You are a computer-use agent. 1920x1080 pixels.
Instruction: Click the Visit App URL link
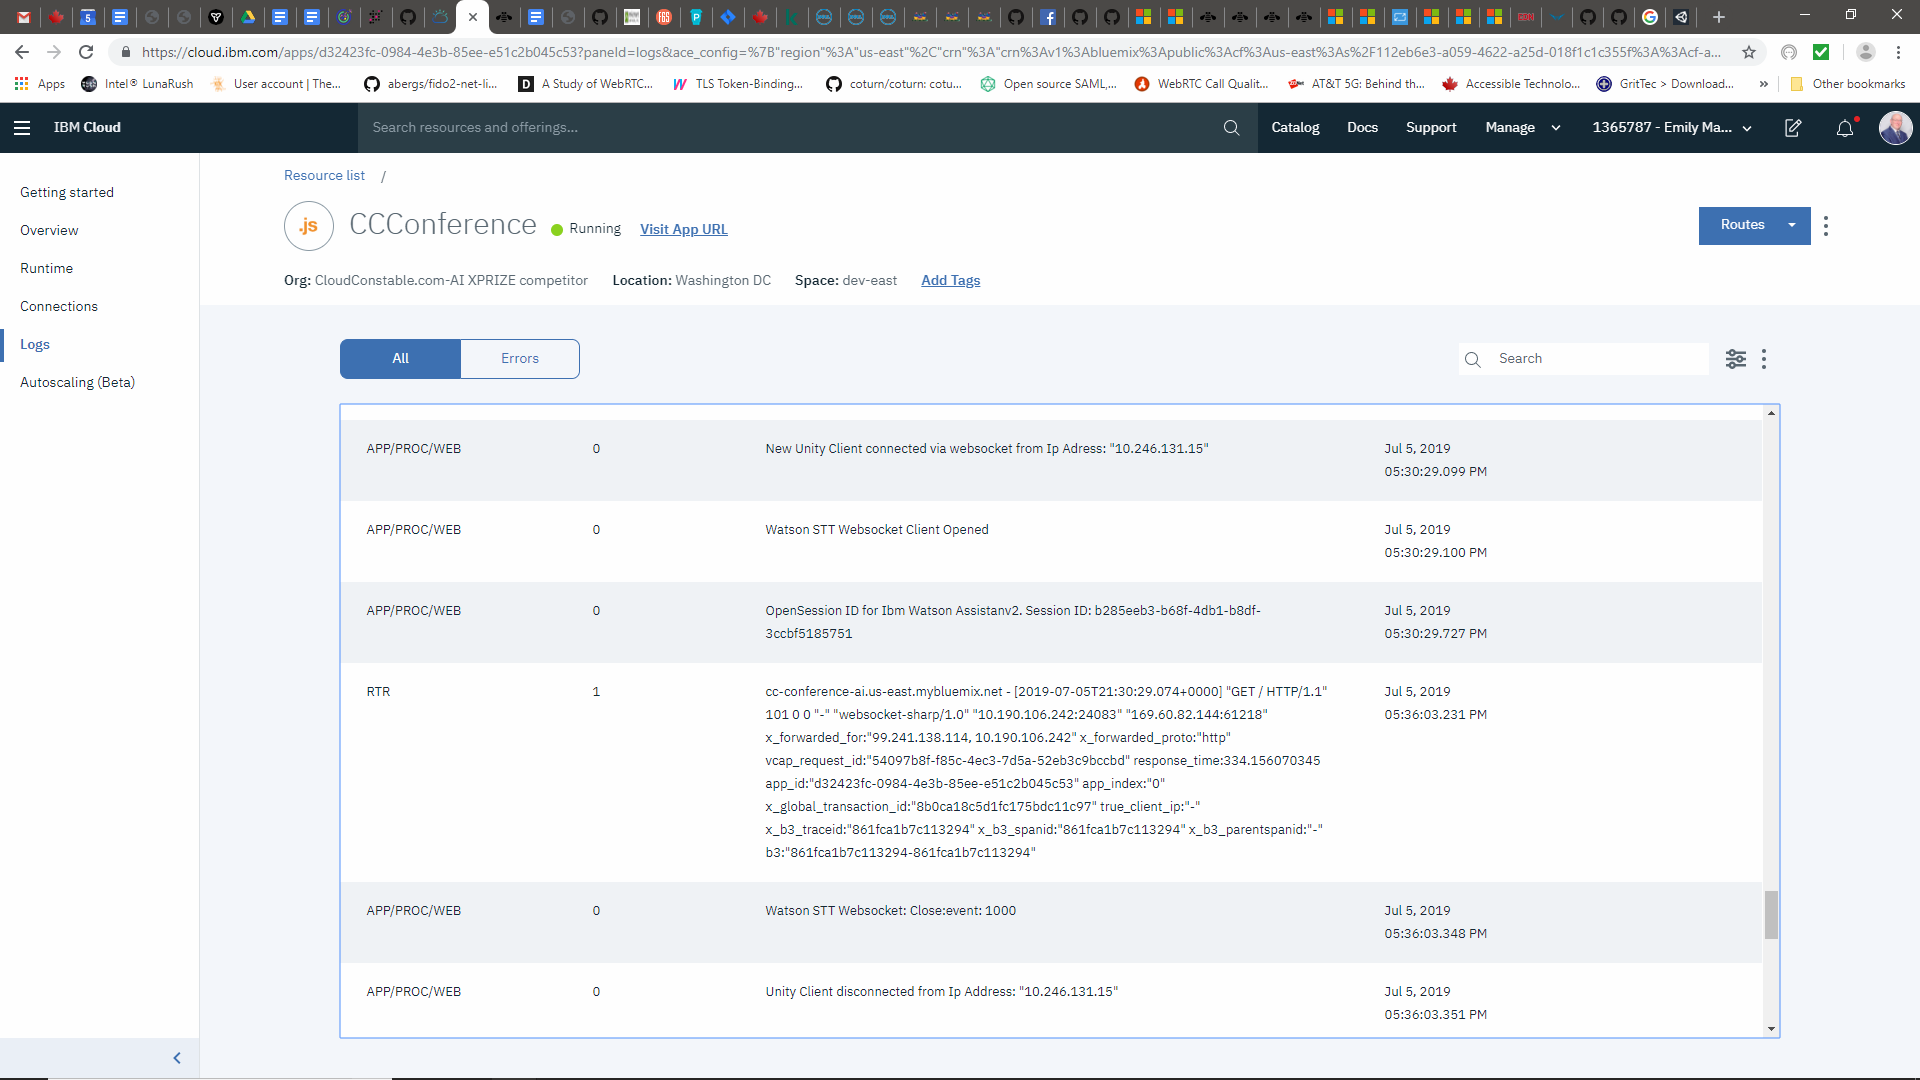[x=683, y=229]
